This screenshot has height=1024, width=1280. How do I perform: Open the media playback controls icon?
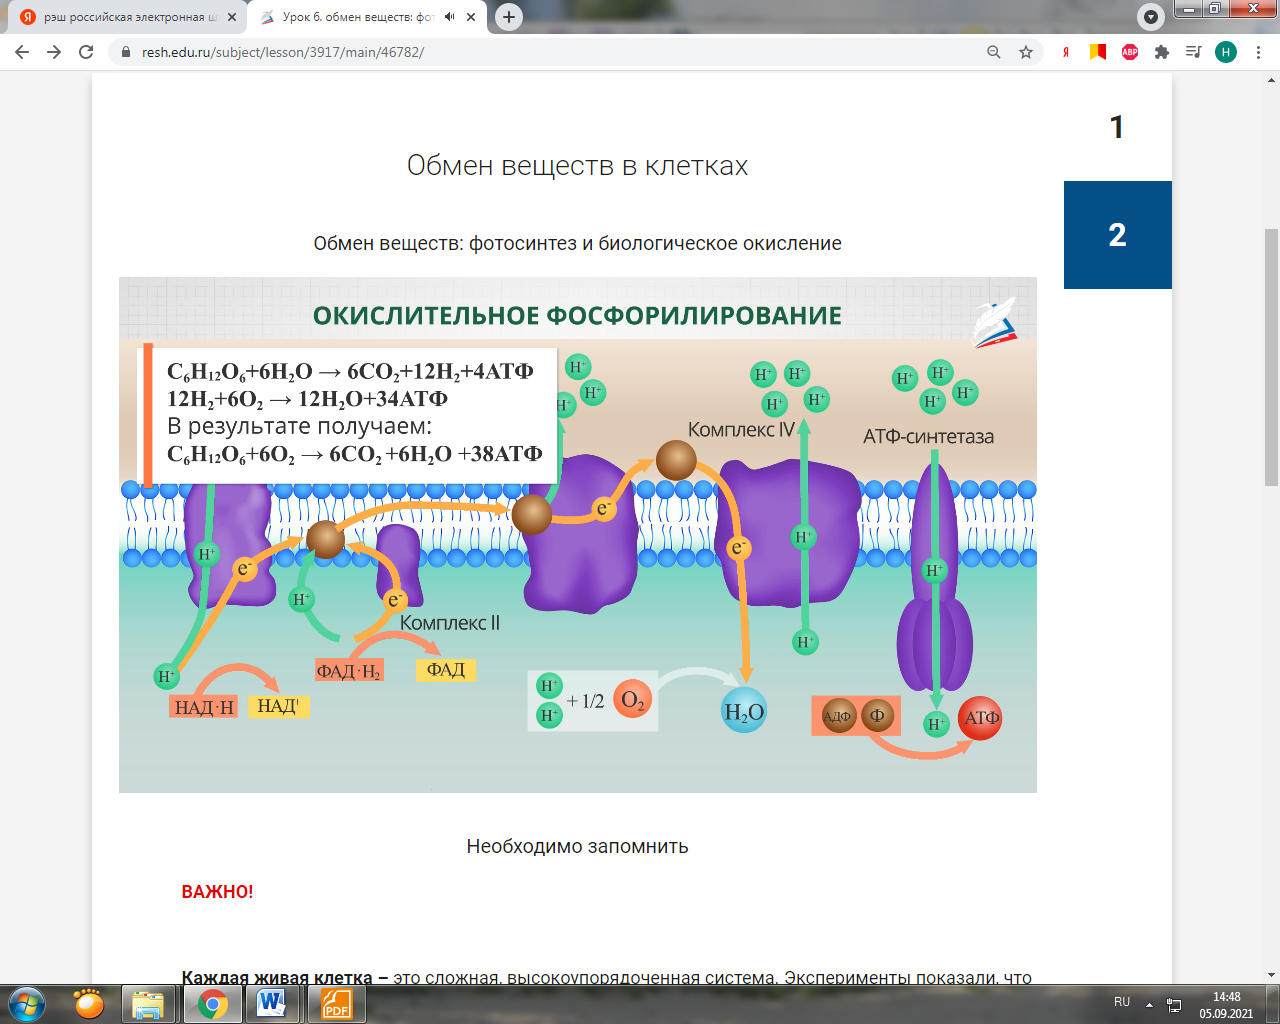[1193, 52]
